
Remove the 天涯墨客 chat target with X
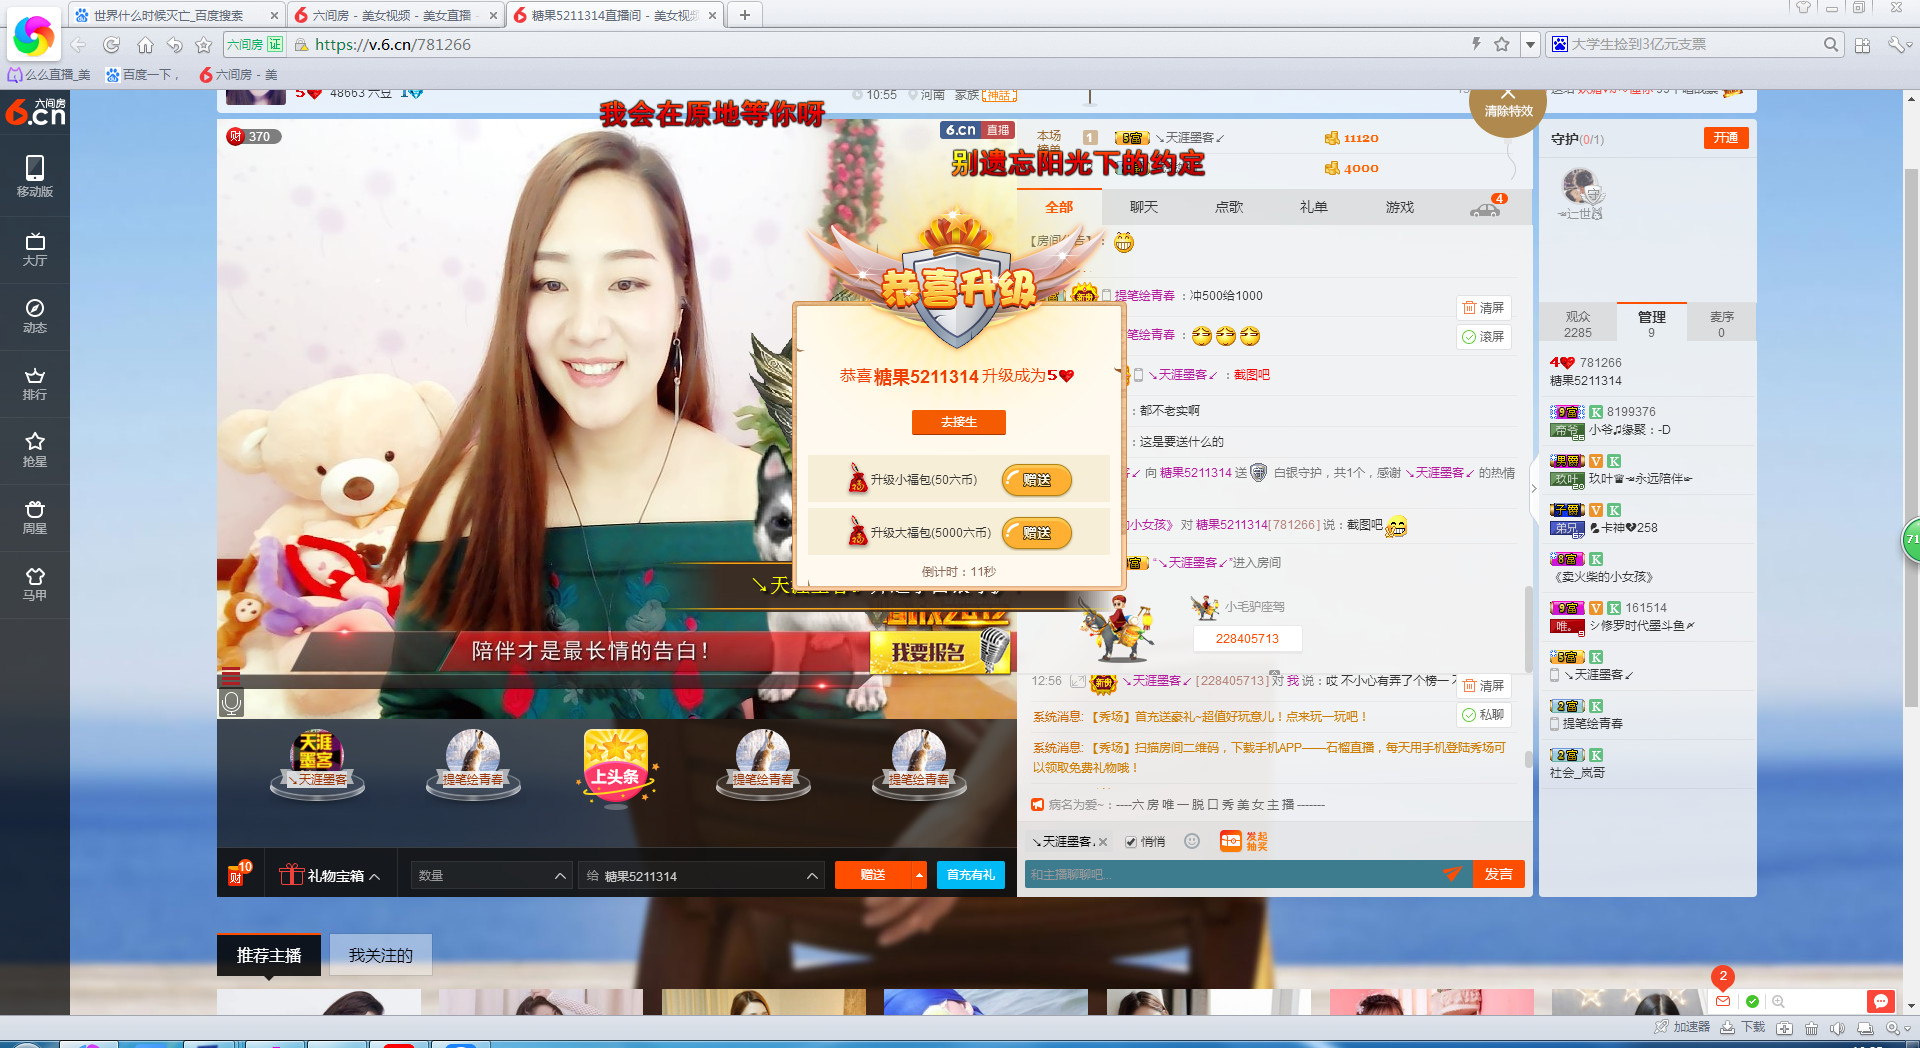point(1103,842)
